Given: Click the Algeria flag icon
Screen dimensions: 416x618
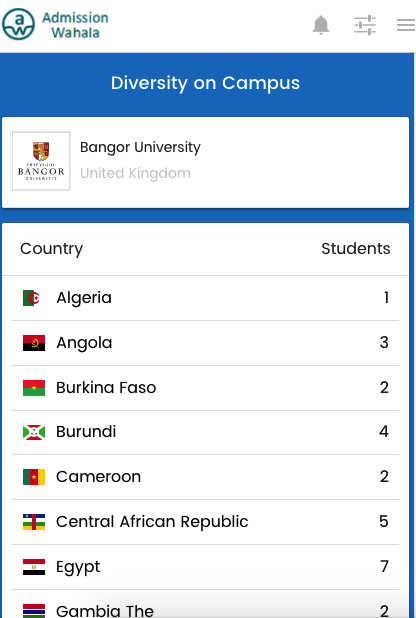Looking at the screenshot, I should click(x=32, y=298).
